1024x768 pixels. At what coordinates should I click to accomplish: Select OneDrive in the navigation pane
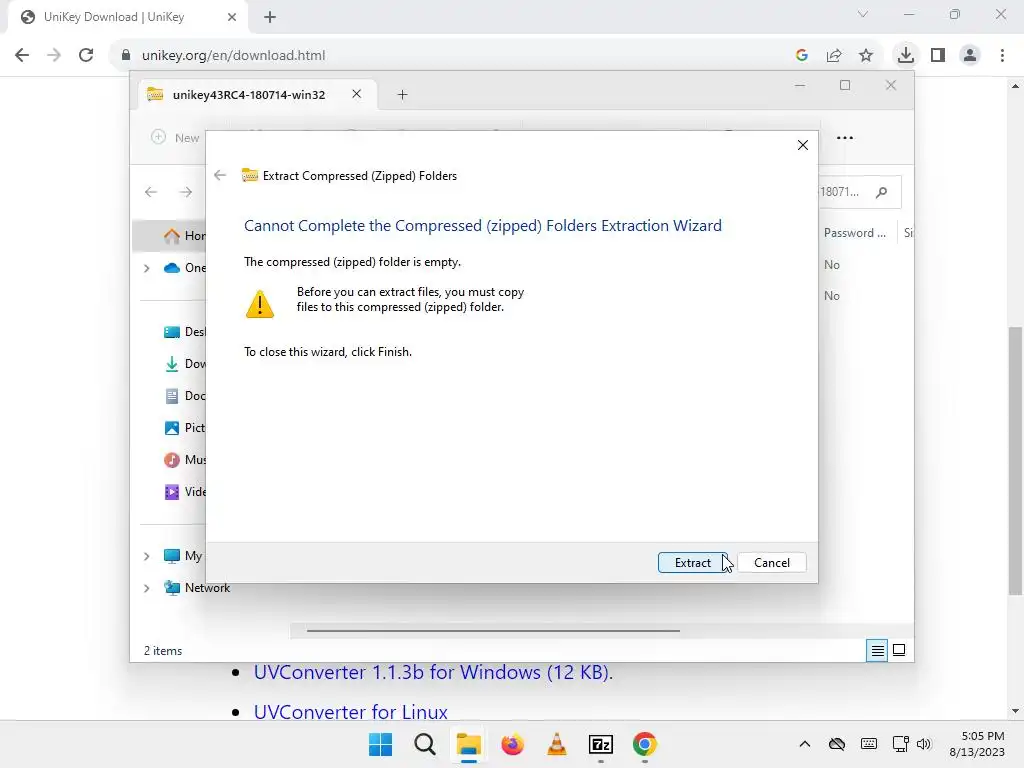pos(185,268)
